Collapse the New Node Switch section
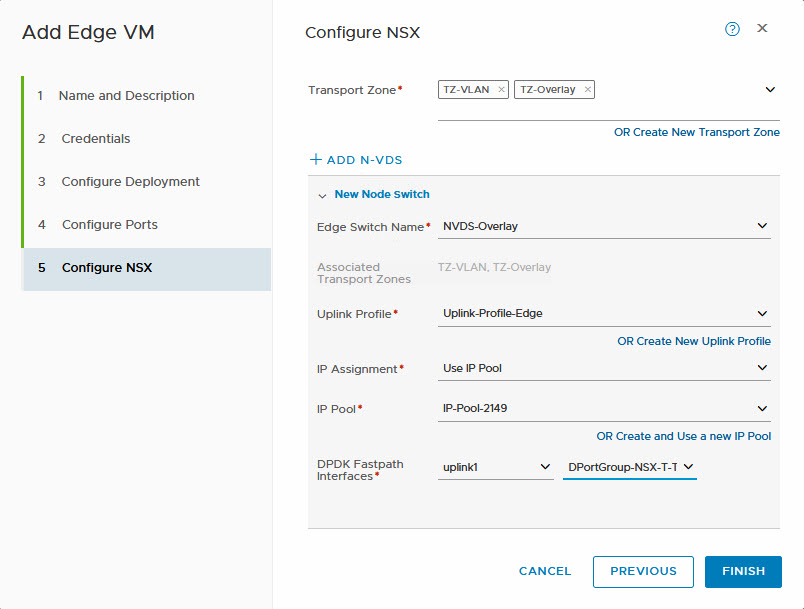Viewport: 804px width, 609px height. tap(322, 195)
